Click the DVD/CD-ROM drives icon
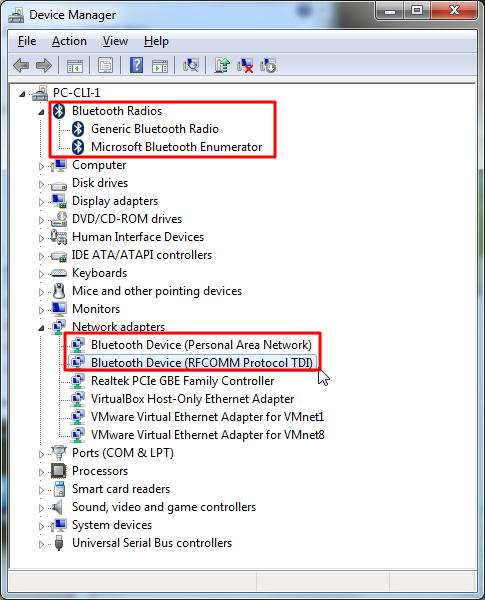Image resolution: width=485 pixels, height=600 pixels. pyautogui.click(x=59, y=219)
